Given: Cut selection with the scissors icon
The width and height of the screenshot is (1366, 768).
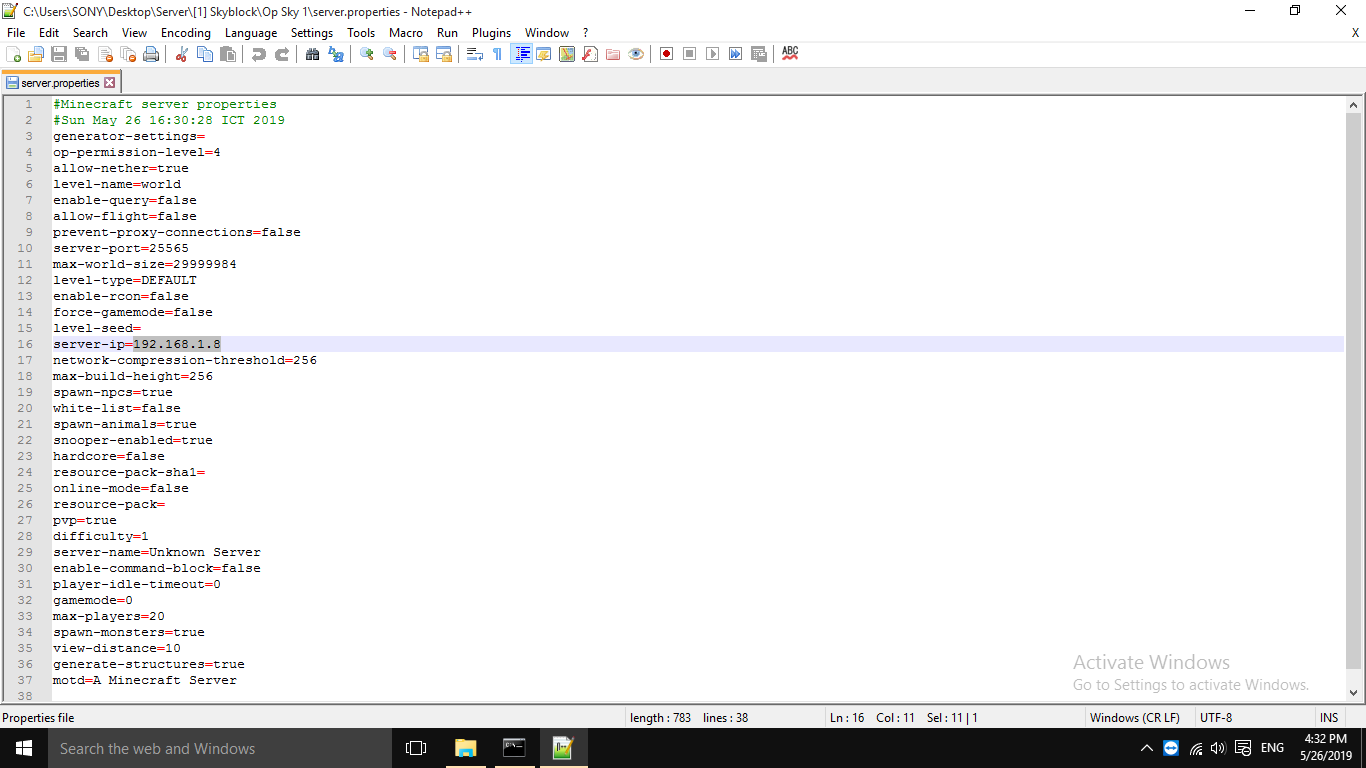Looking at the screenshot, I should point(182,54).
